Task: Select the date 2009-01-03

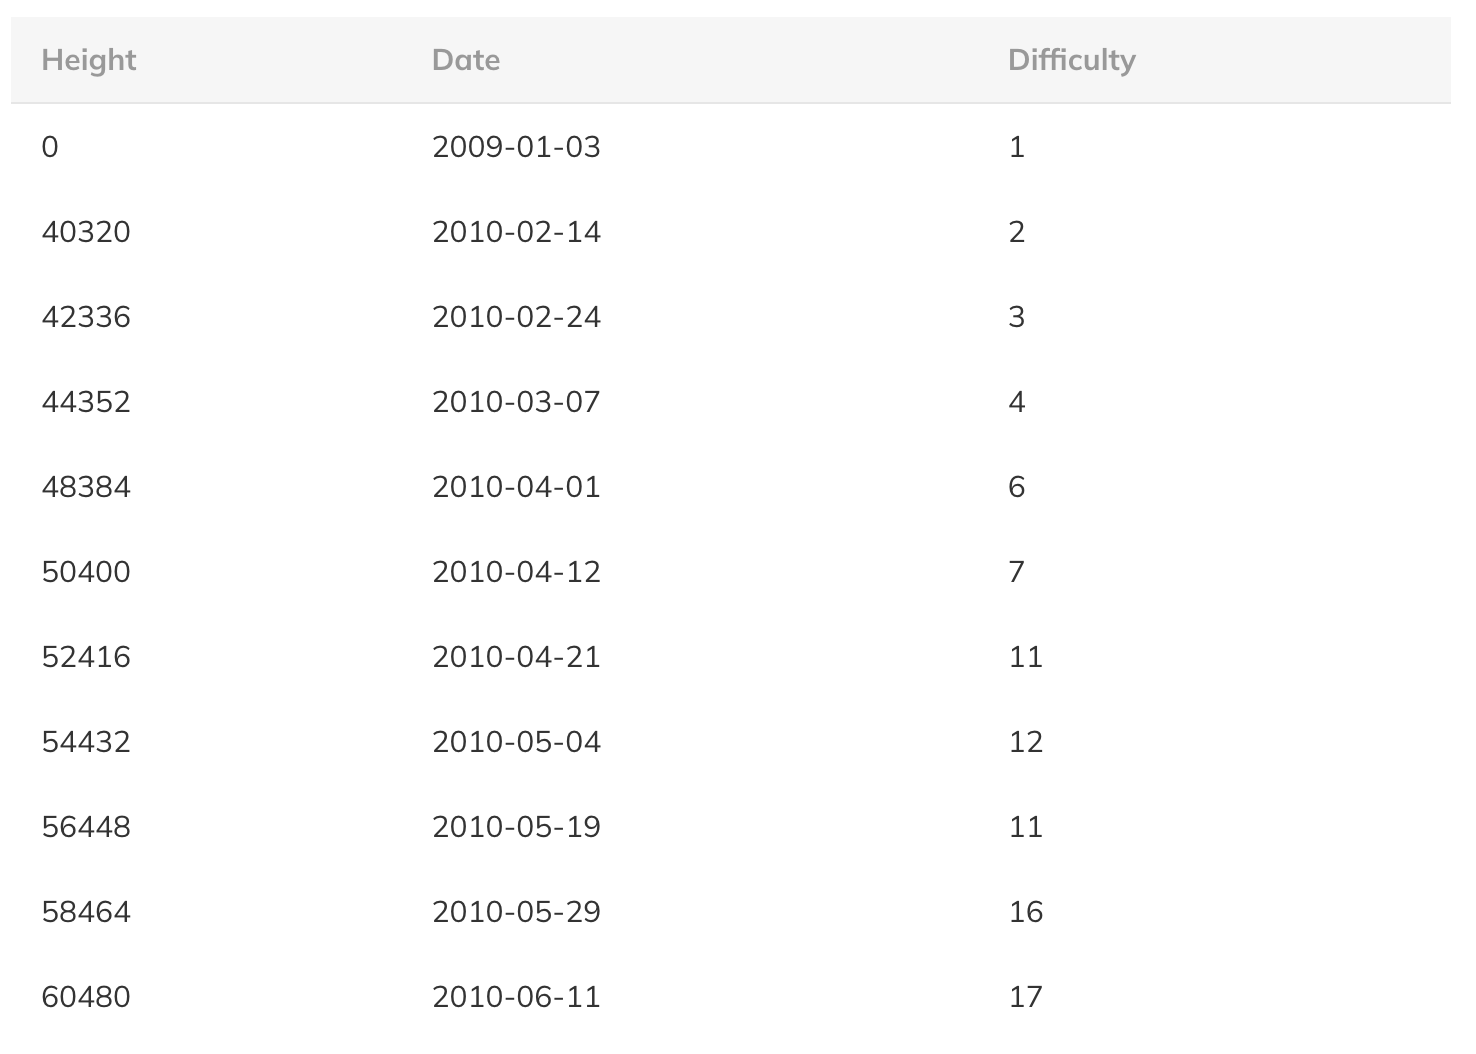Action: coord(516,147)
